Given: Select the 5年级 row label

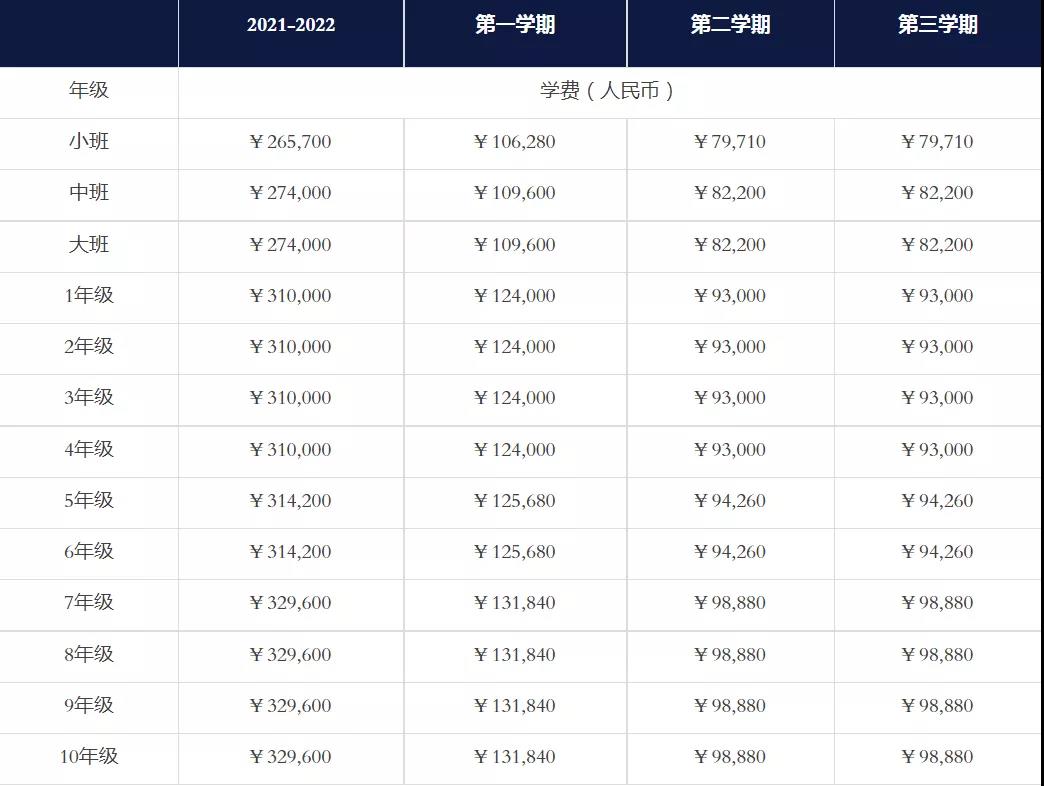Looking at the screenshot, I should (89, 501).
